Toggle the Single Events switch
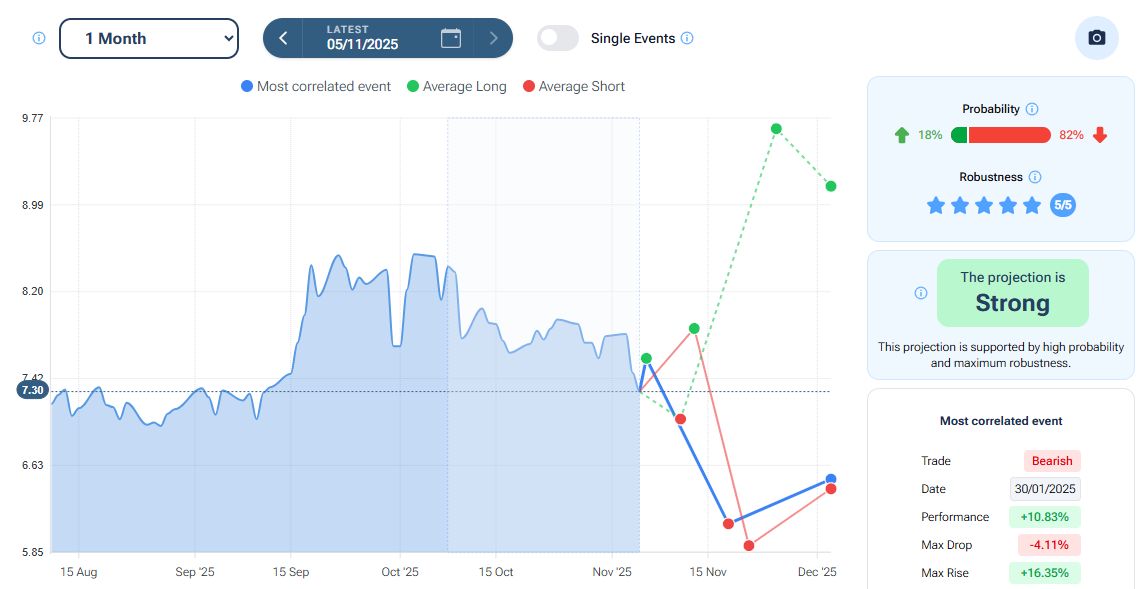The width and height of the screenshot is (1137, 589). (558, 38)
